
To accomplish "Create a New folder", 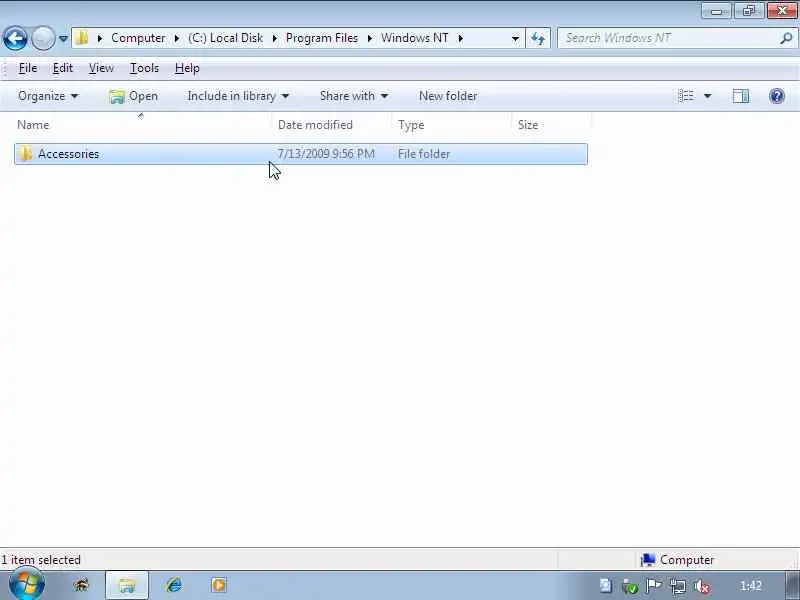I will point(448,96).
